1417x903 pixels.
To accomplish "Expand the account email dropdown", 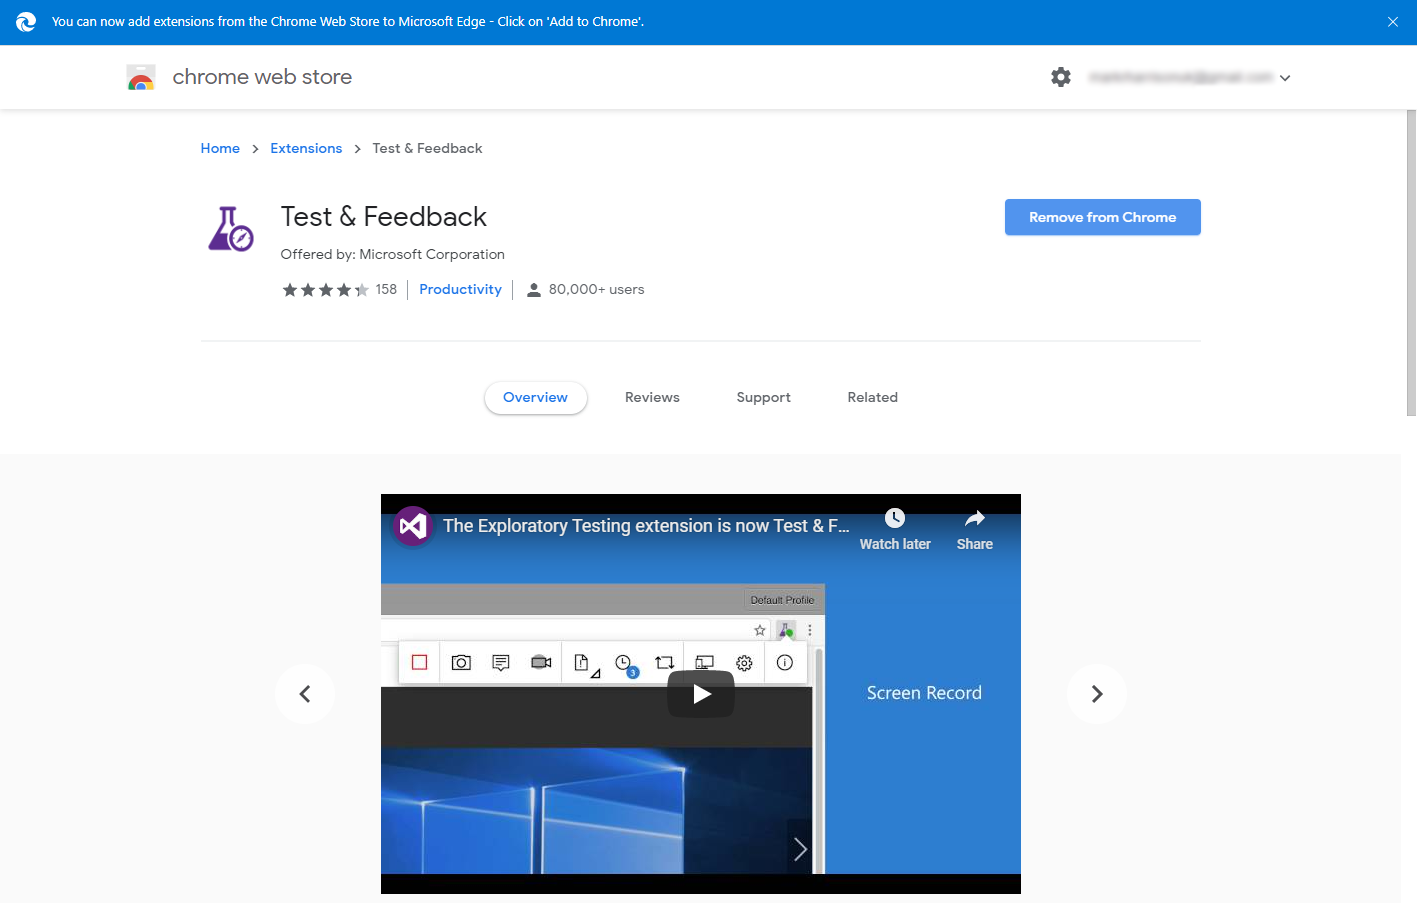I will tap(1285, 78).
